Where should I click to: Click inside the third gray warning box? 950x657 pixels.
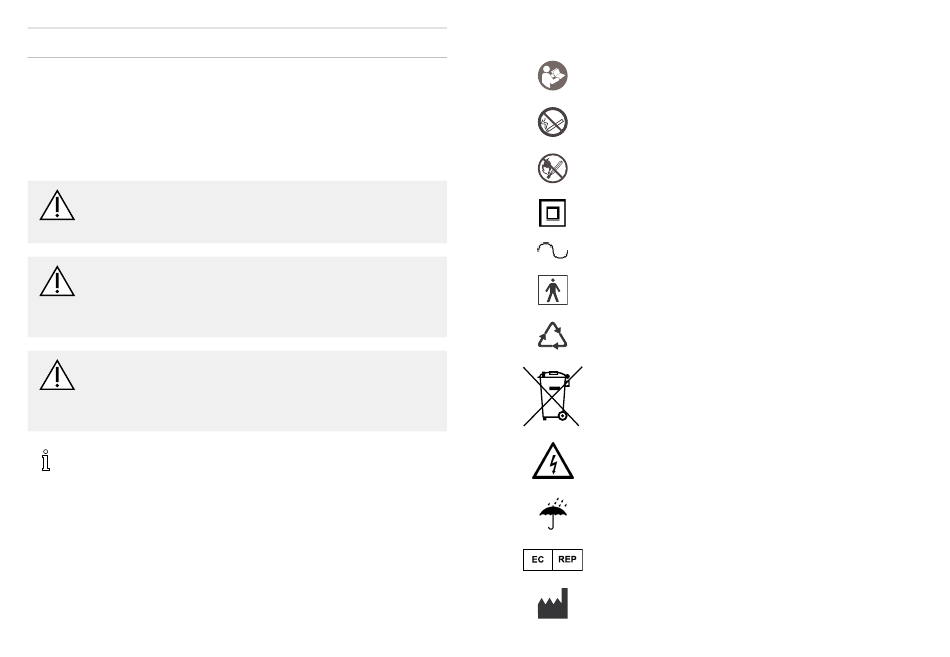coord(238,391)
